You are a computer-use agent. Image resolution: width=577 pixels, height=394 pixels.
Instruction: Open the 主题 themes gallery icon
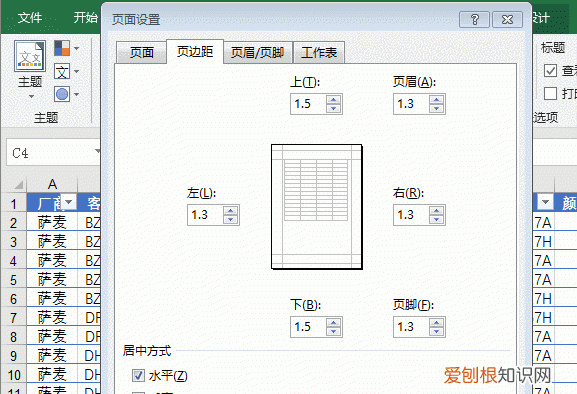(30, 56)
